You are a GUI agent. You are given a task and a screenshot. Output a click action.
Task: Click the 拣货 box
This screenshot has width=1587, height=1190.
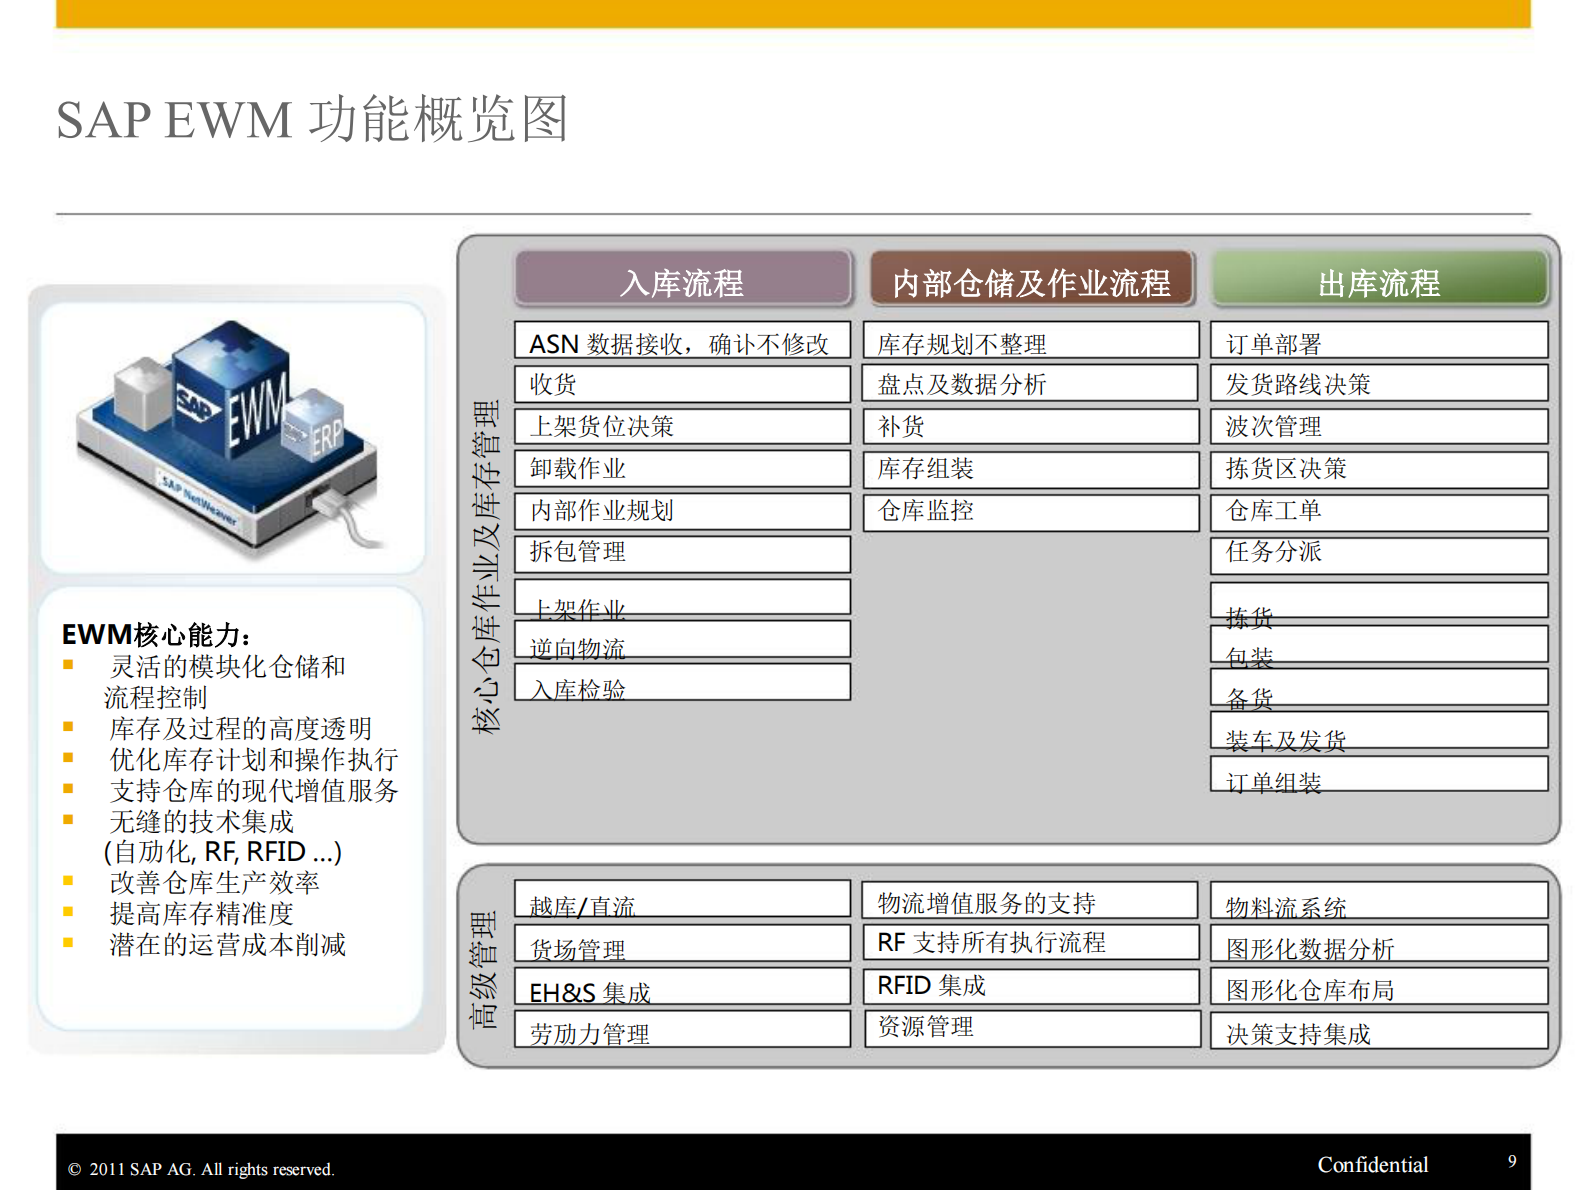click(x=1379, y=601)
